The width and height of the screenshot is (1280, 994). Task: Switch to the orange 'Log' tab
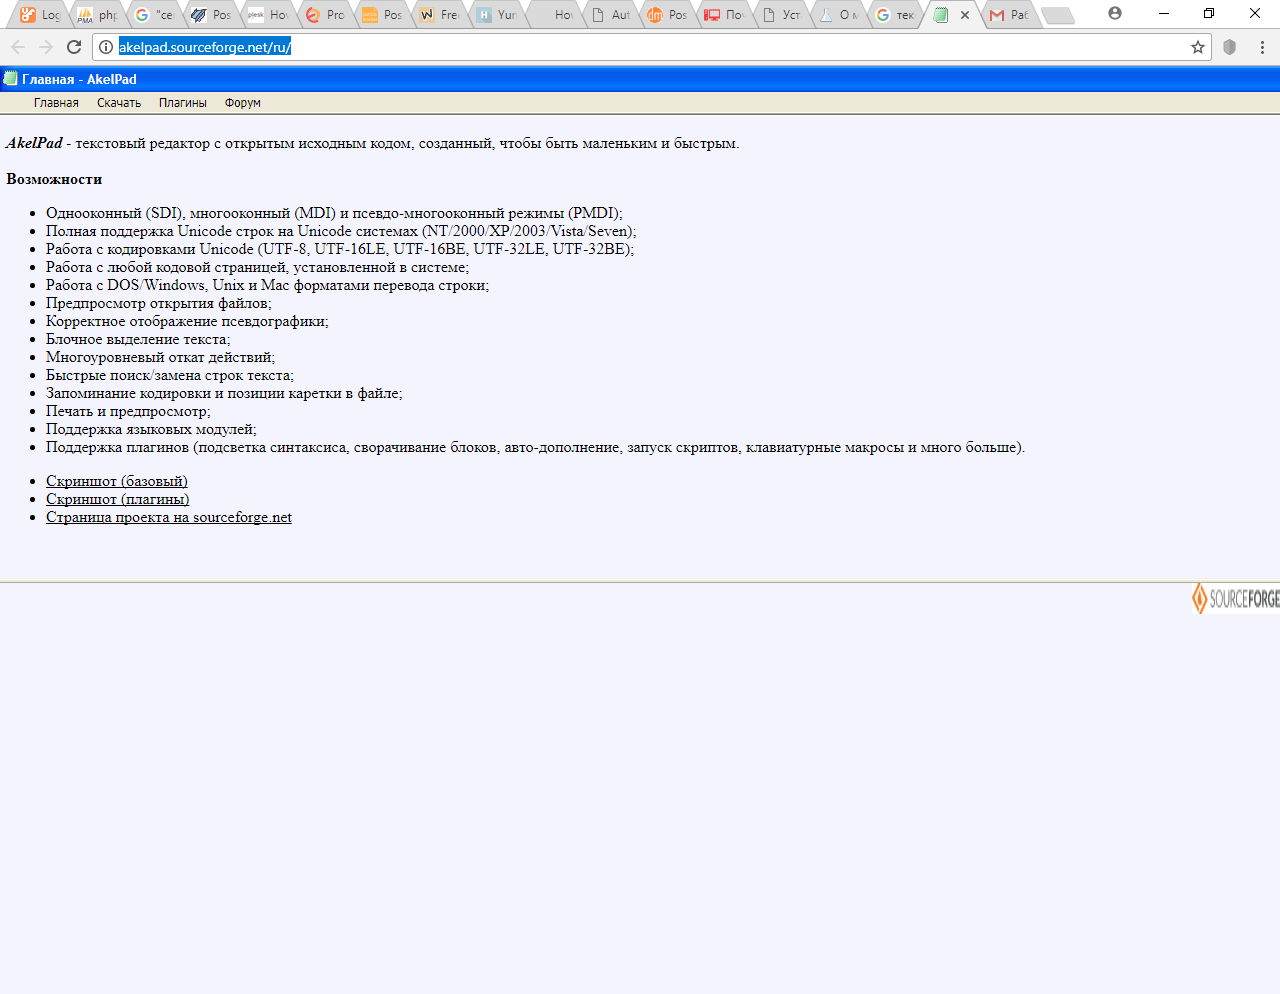pos(41,15)
